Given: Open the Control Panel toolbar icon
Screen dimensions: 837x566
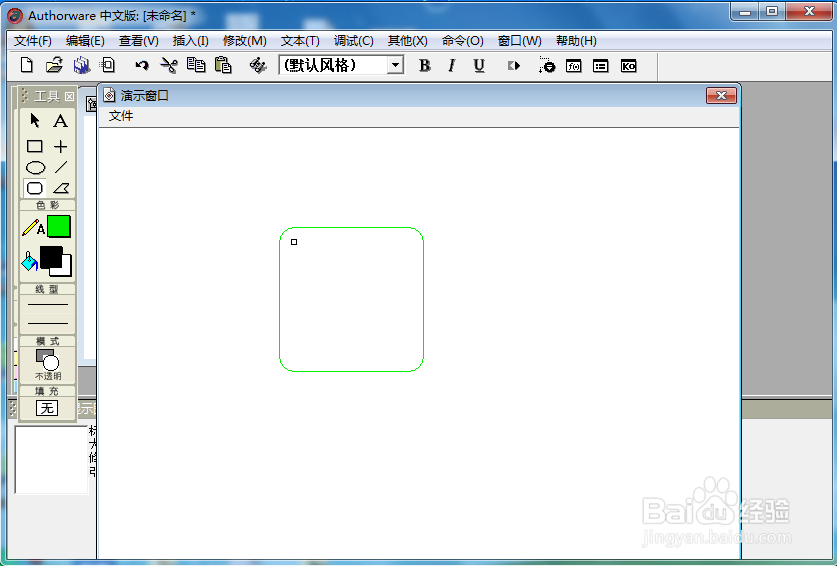Looking at the screenshot, I should coord(547,65).
